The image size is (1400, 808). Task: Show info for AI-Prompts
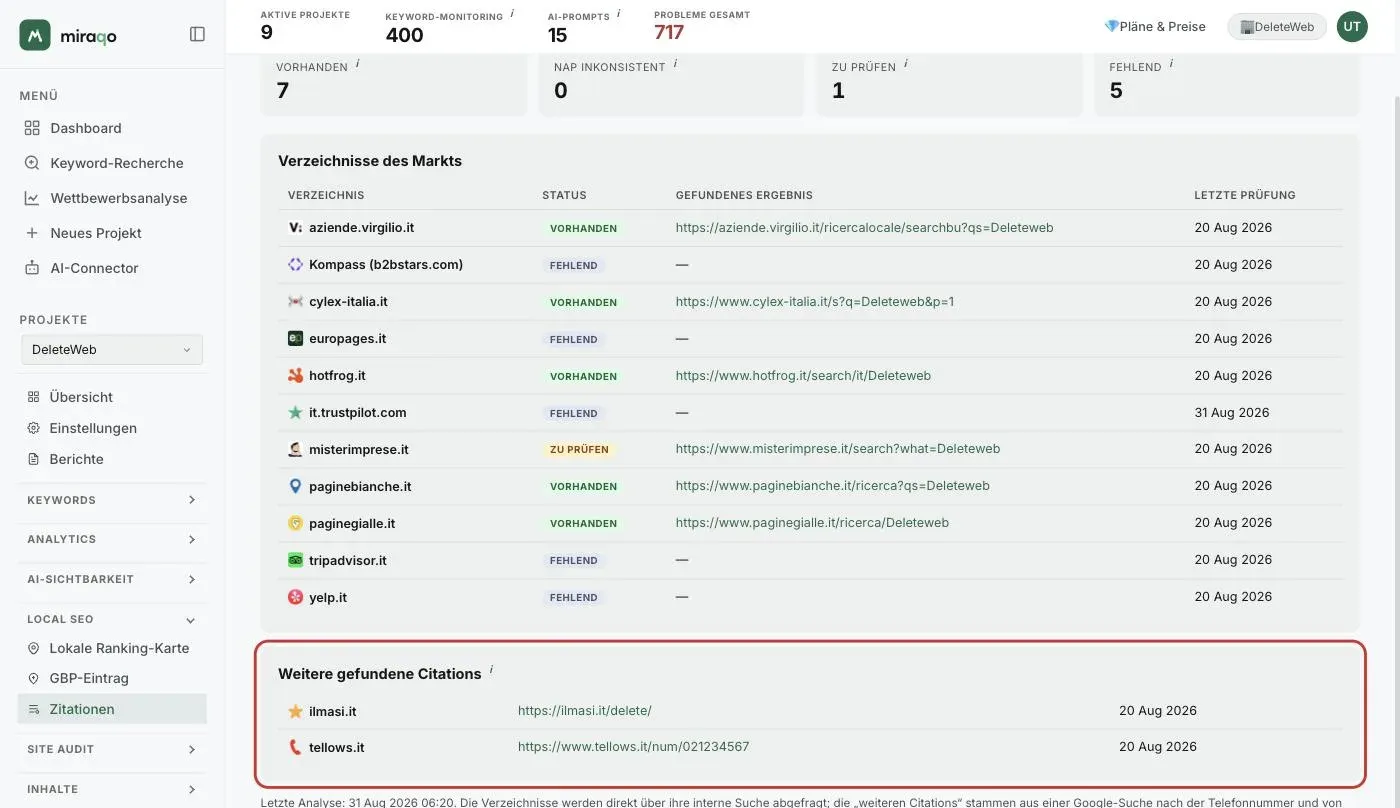(618, 14)
